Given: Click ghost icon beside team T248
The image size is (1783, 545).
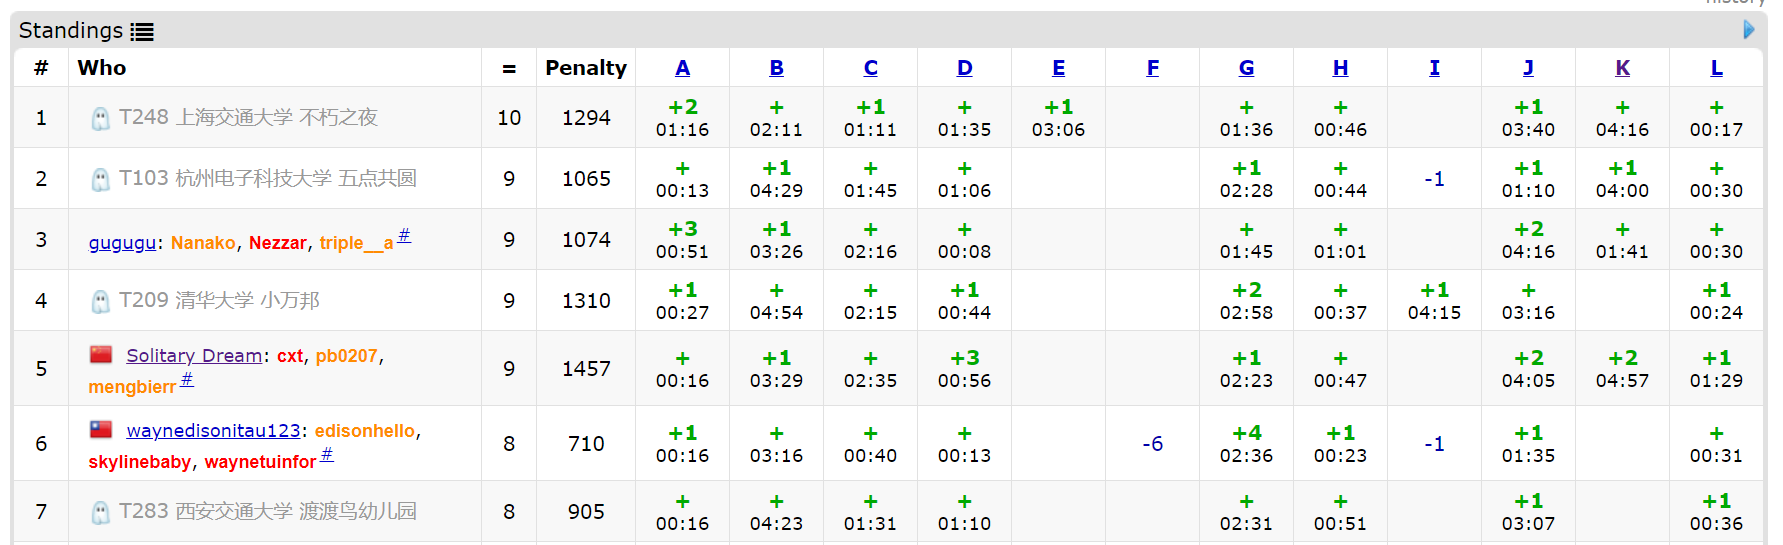Looking at the screenshot, I should (100, 119).
